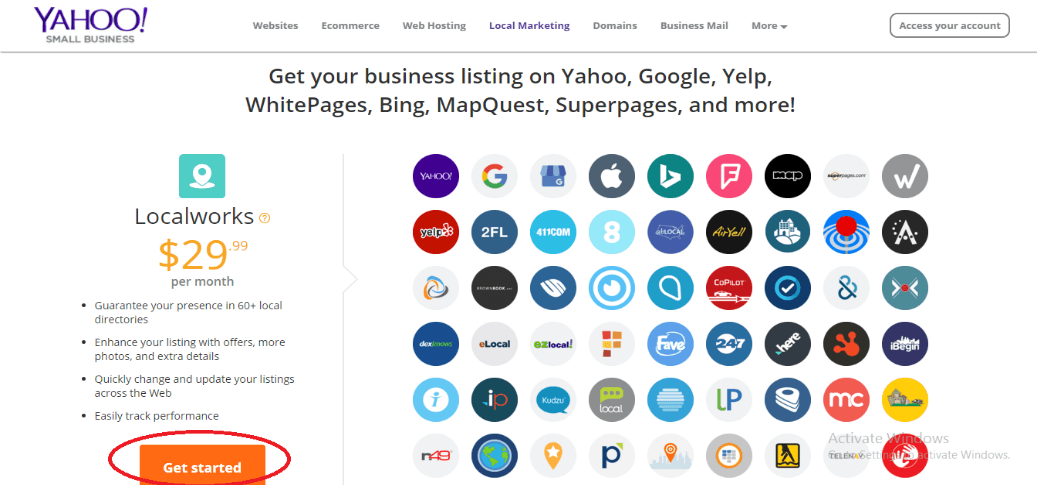
Task: Open the Websites nav item
Action: [x=275, y=26]
